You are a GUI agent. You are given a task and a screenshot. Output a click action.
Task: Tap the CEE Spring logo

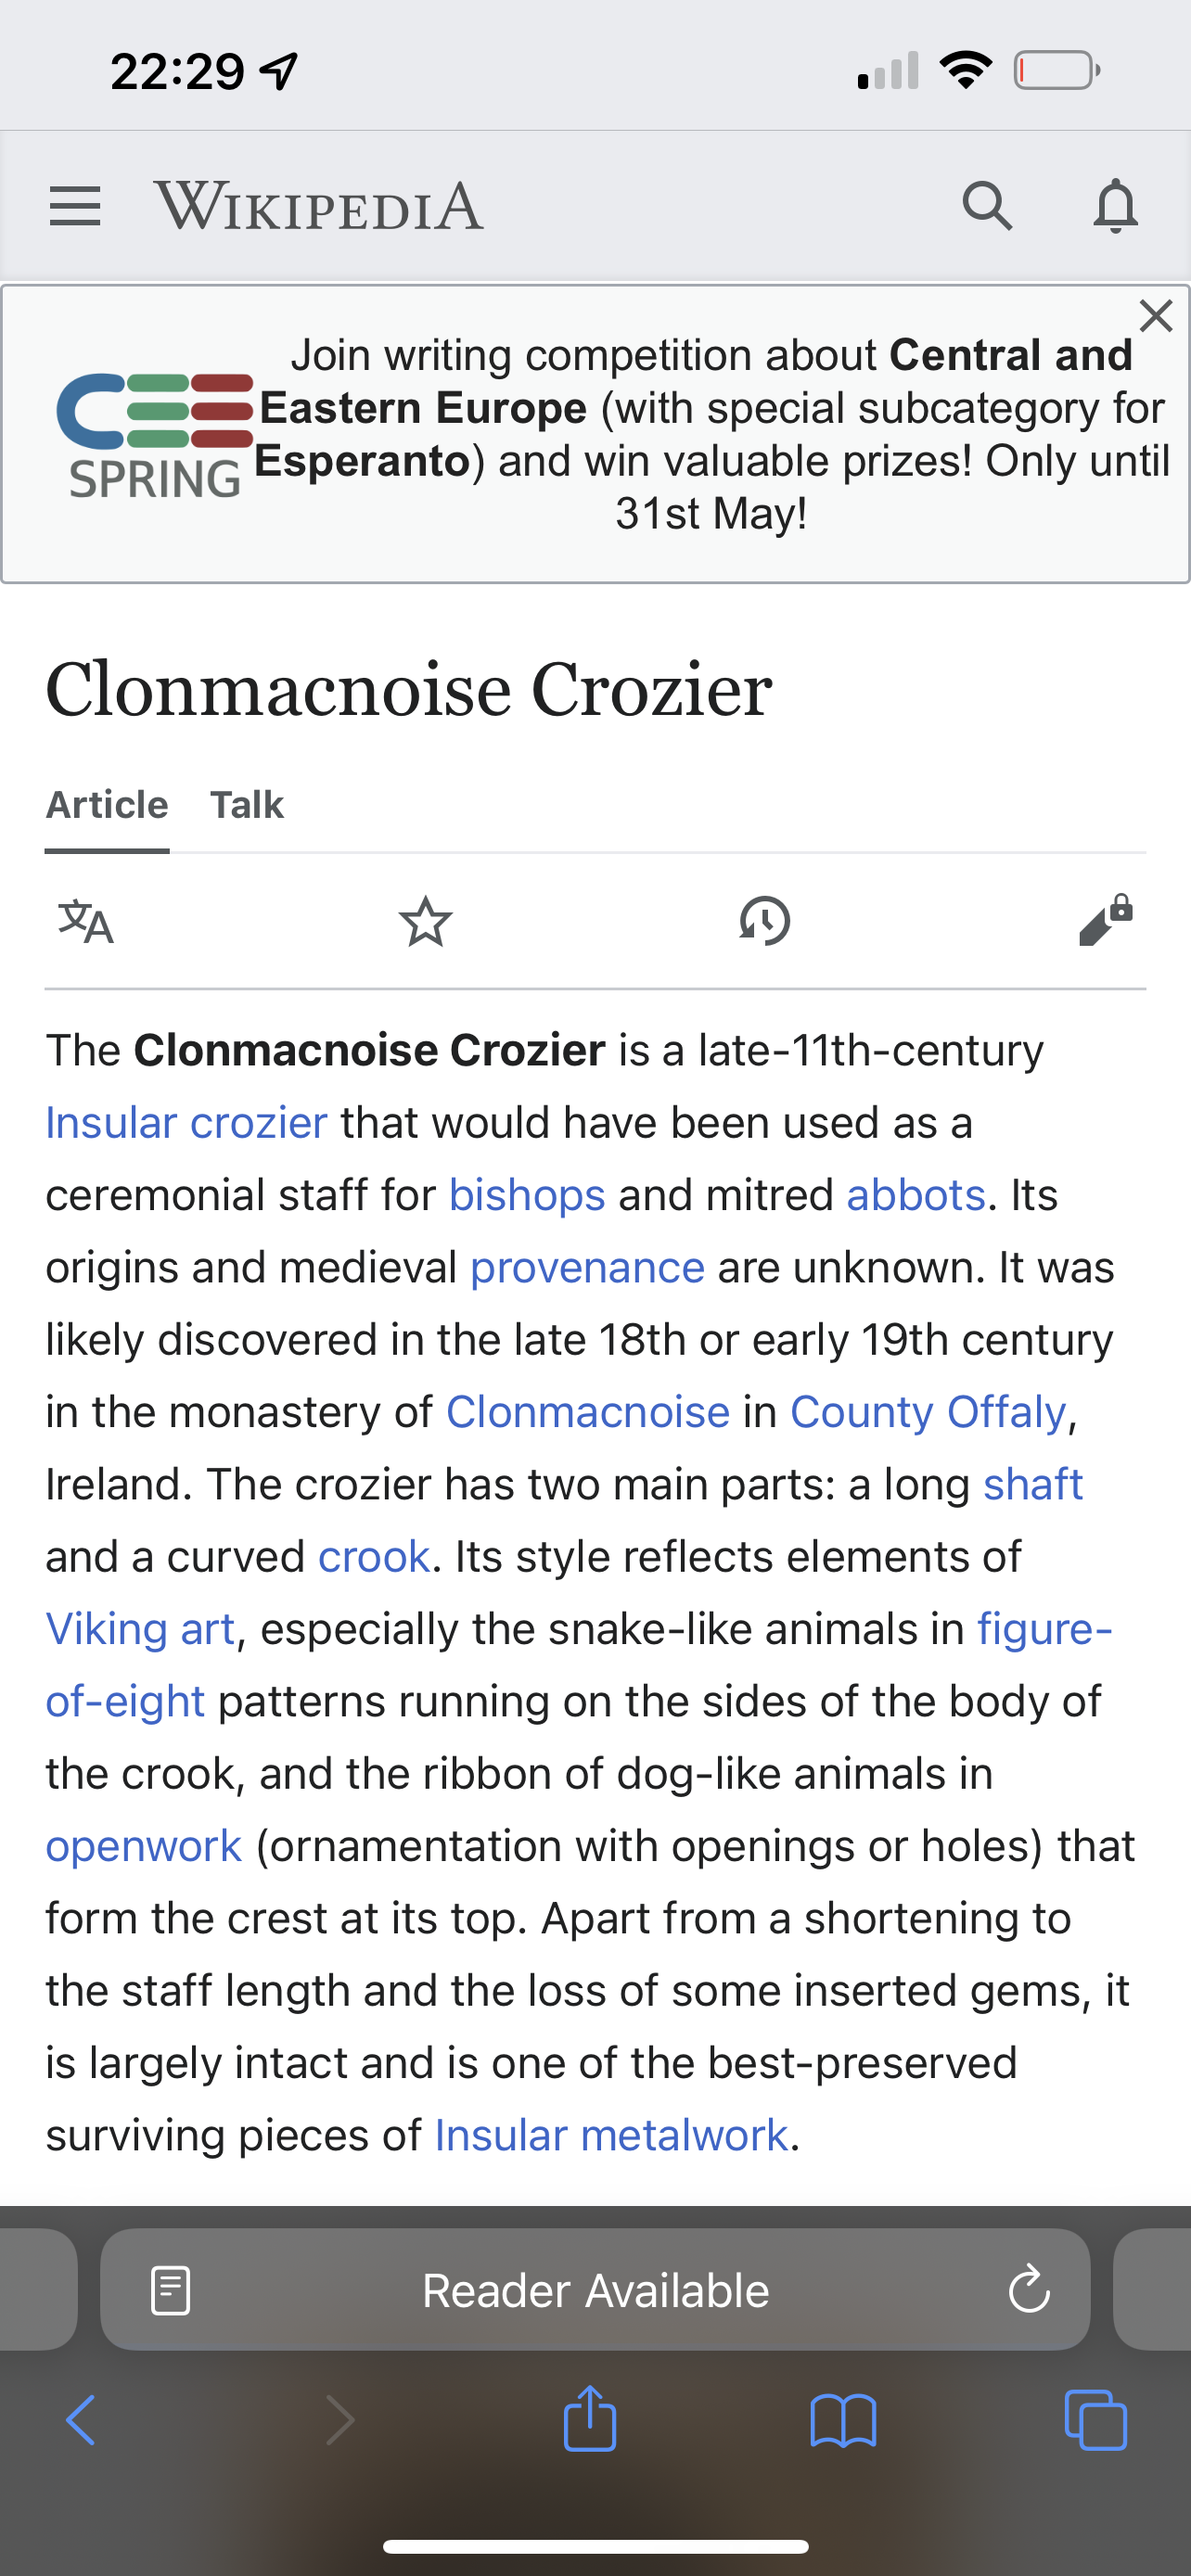(155, 435)
